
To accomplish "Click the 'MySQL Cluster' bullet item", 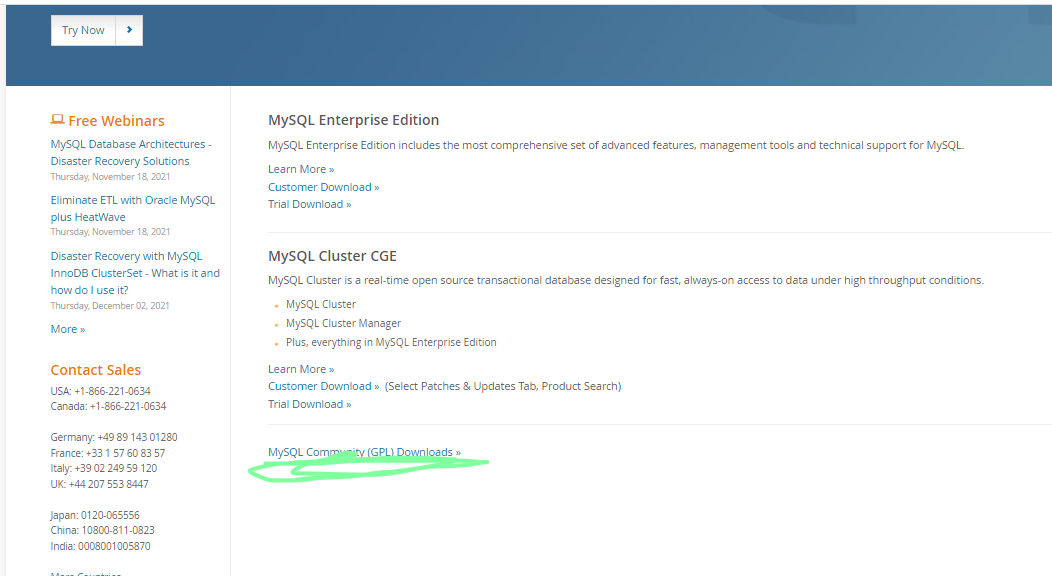I will (x=321, y=304).
